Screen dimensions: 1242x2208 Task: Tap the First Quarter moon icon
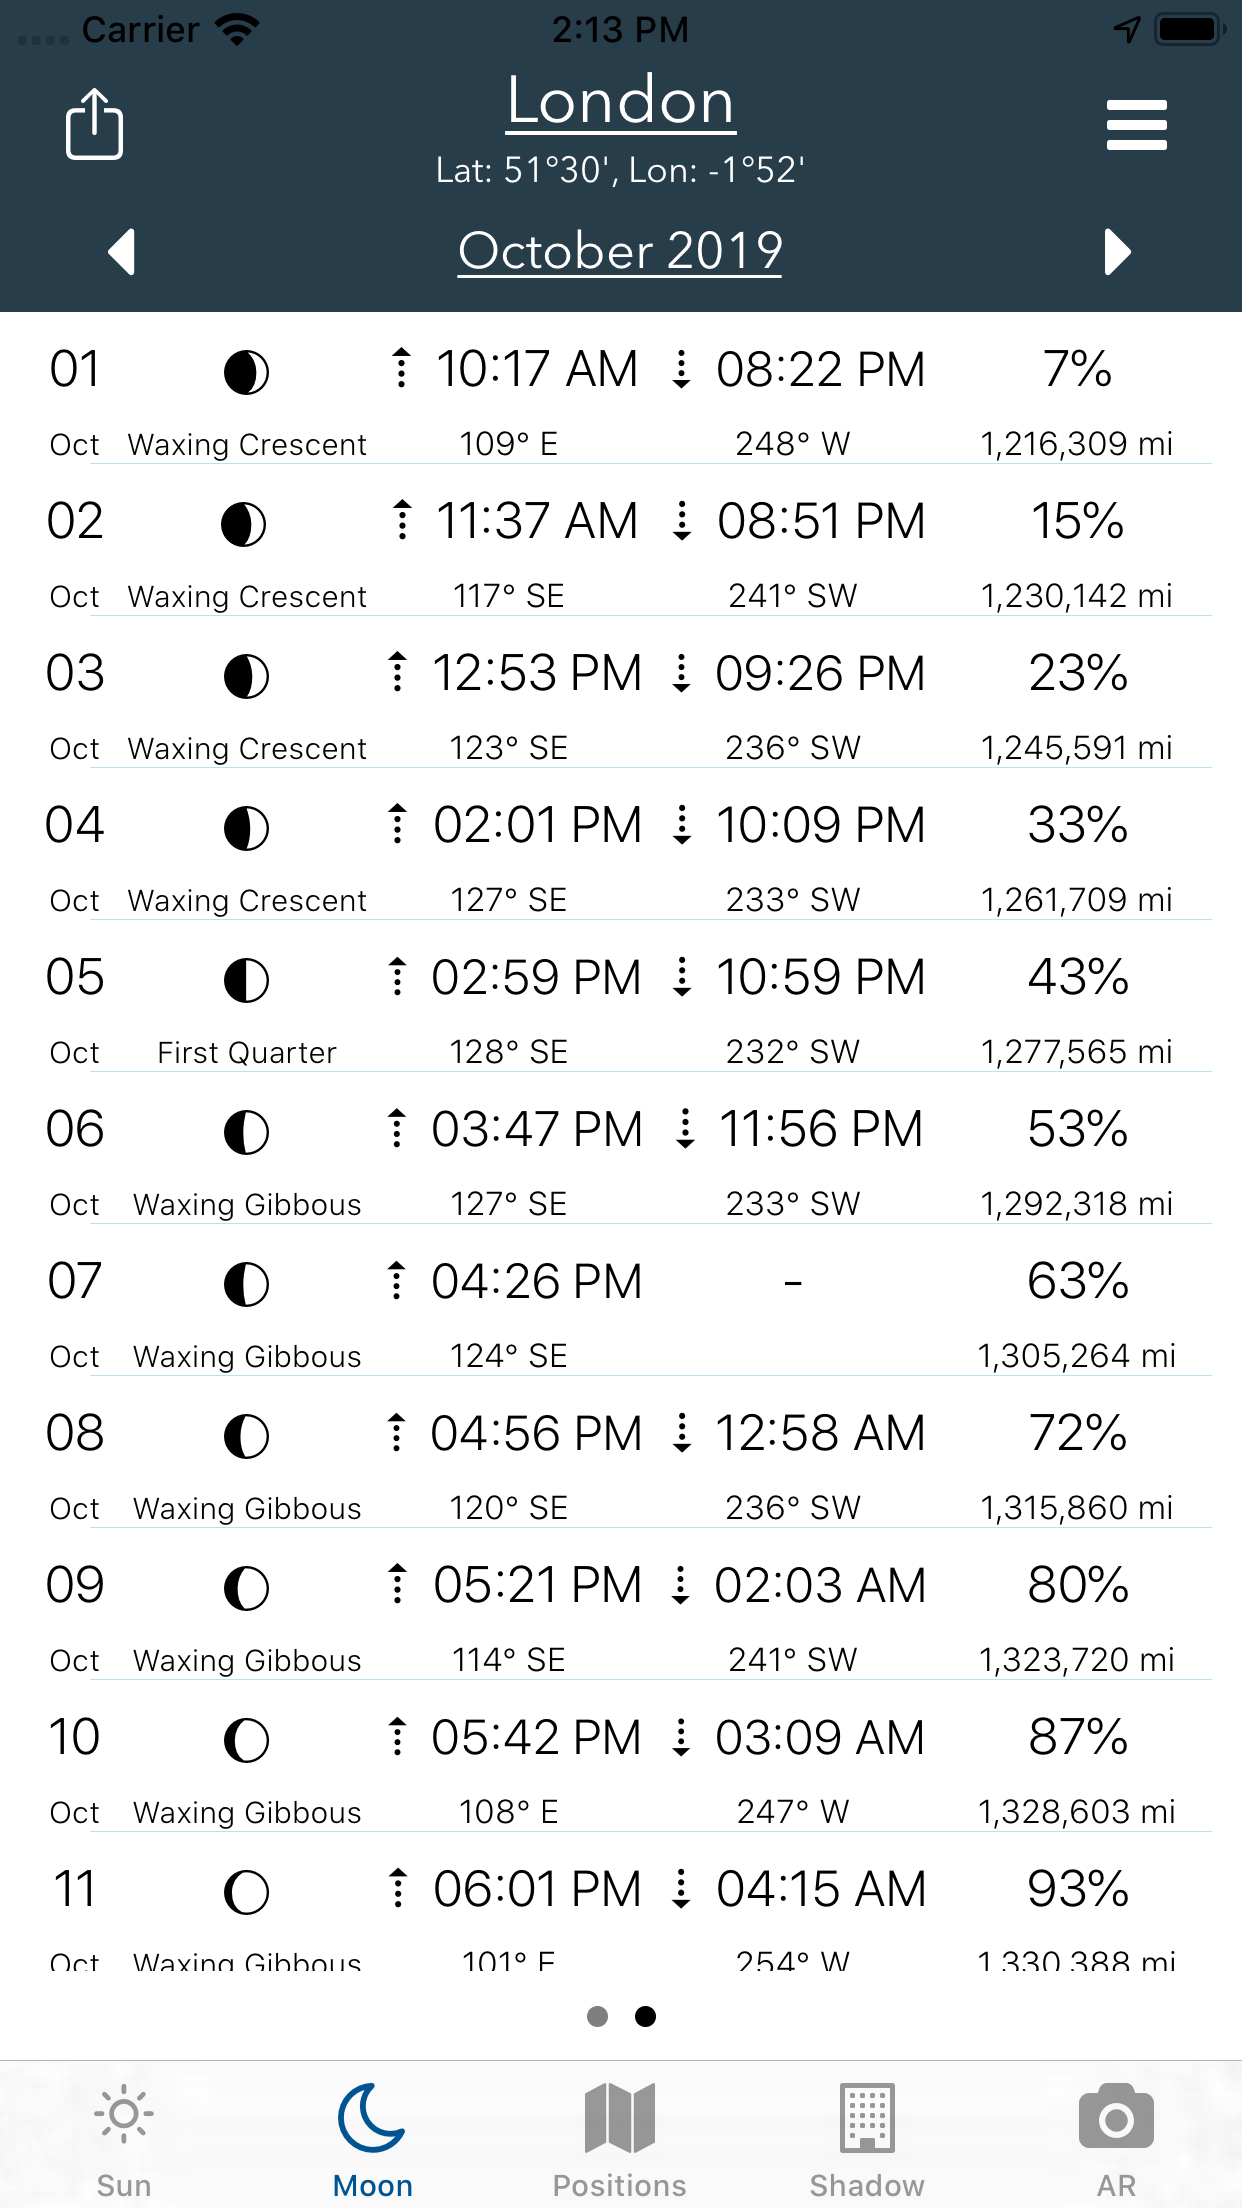coord(246,980)
